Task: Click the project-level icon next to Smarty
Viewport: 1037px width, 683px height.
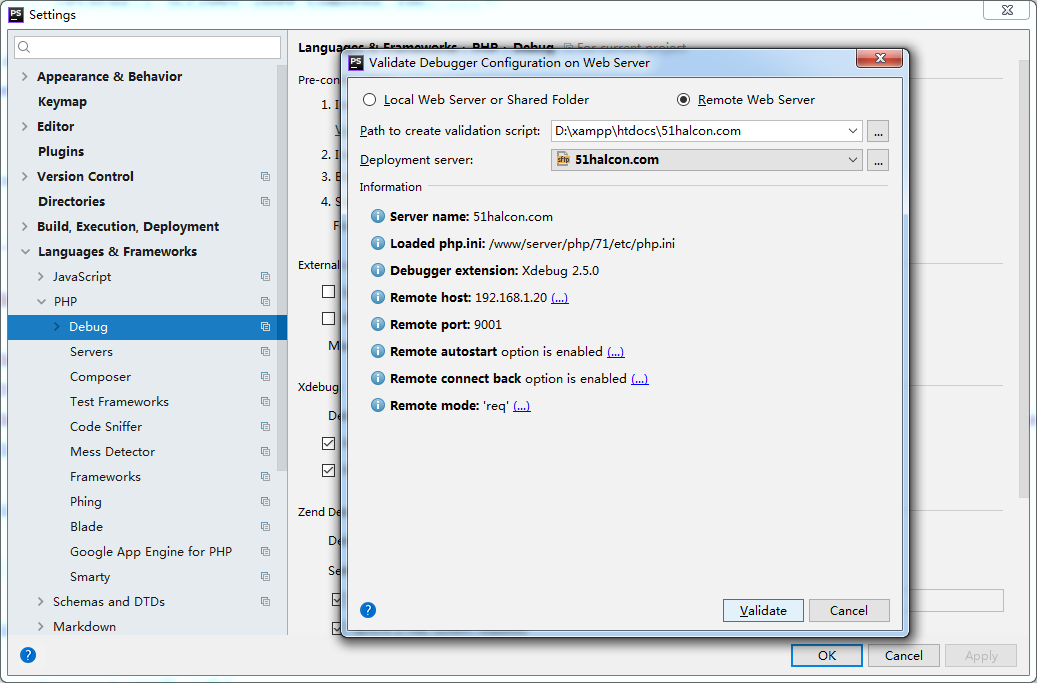Action: [265, 577]
